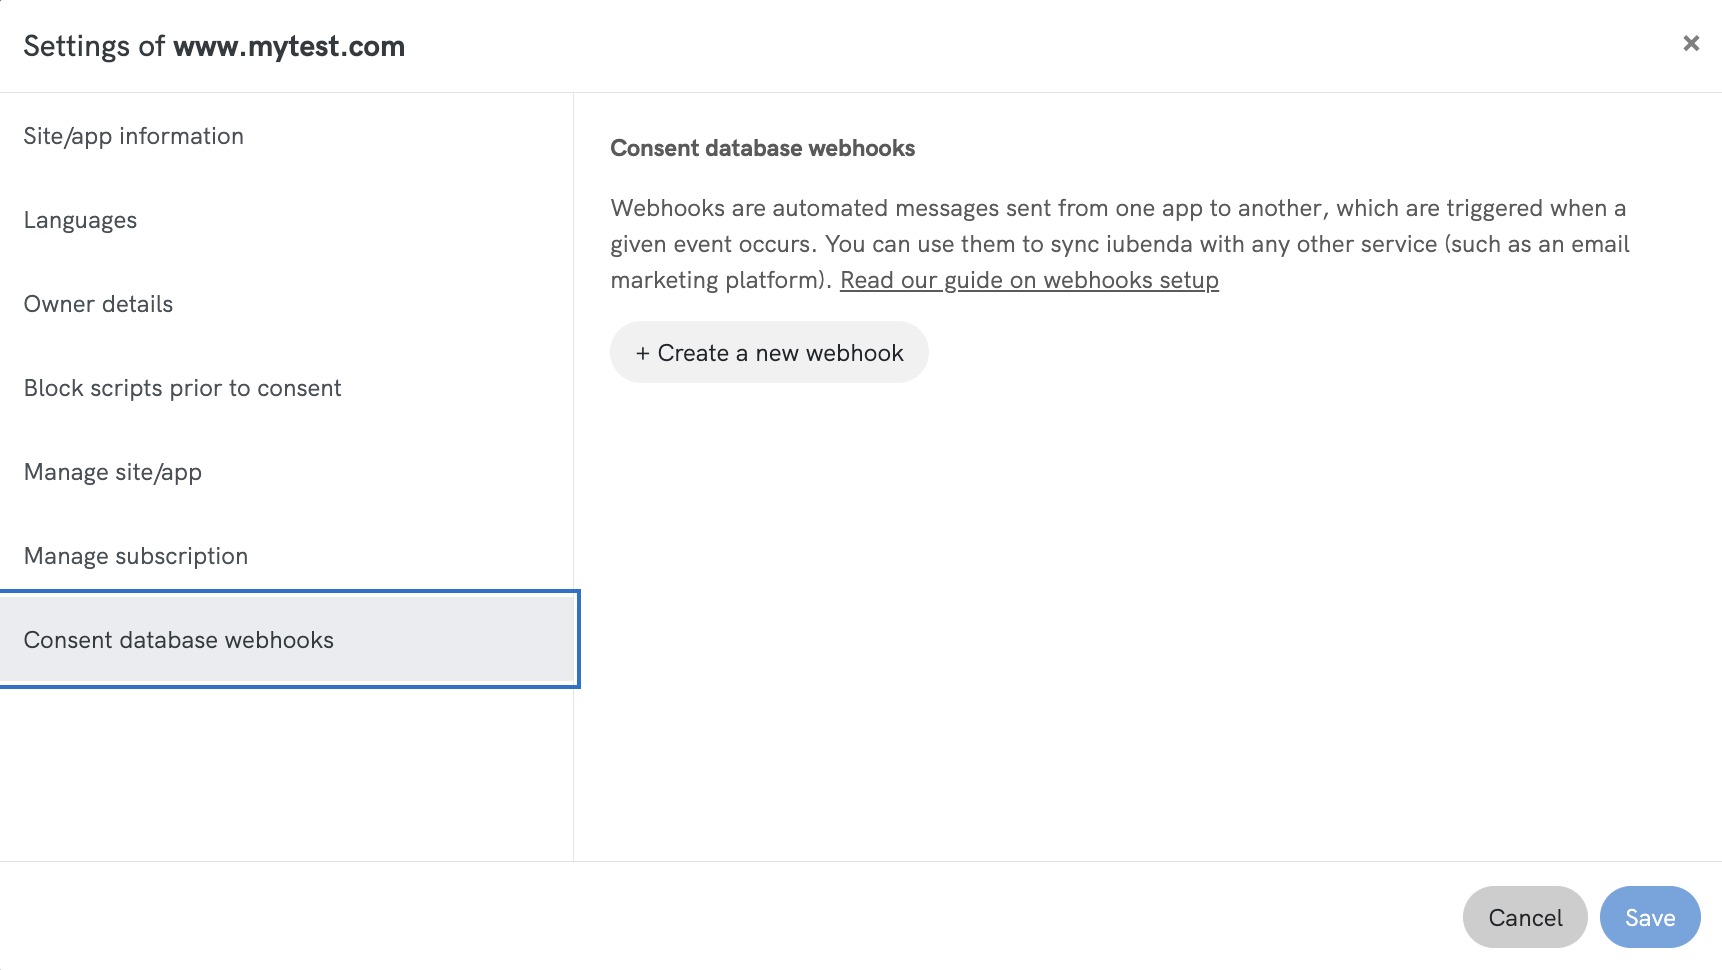
Task: Navigate to Manage site/app section
Action: [112, 472]
